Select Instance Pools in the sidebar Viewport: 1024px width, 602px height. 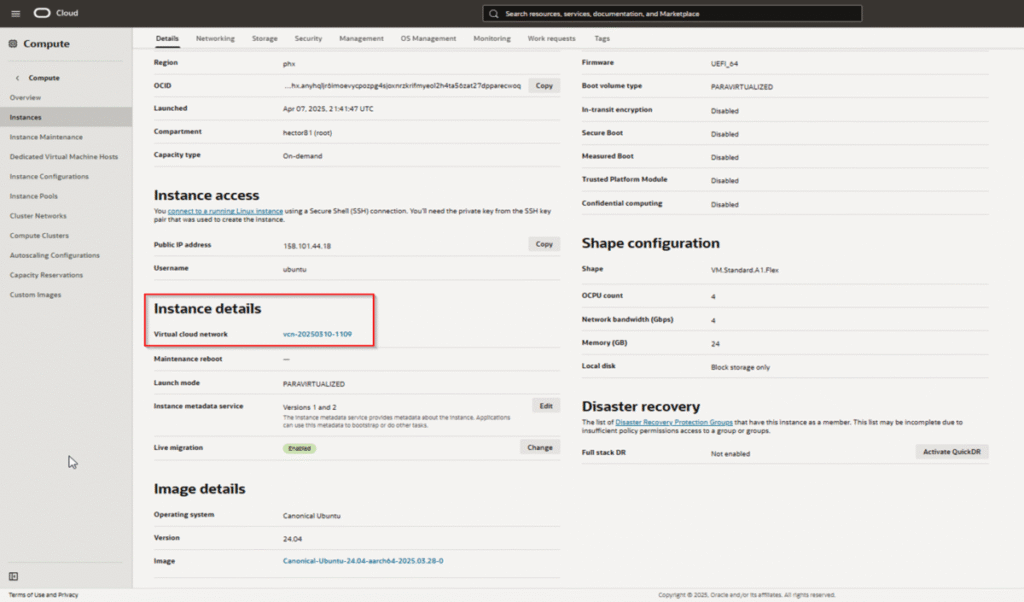pos(33,196)
